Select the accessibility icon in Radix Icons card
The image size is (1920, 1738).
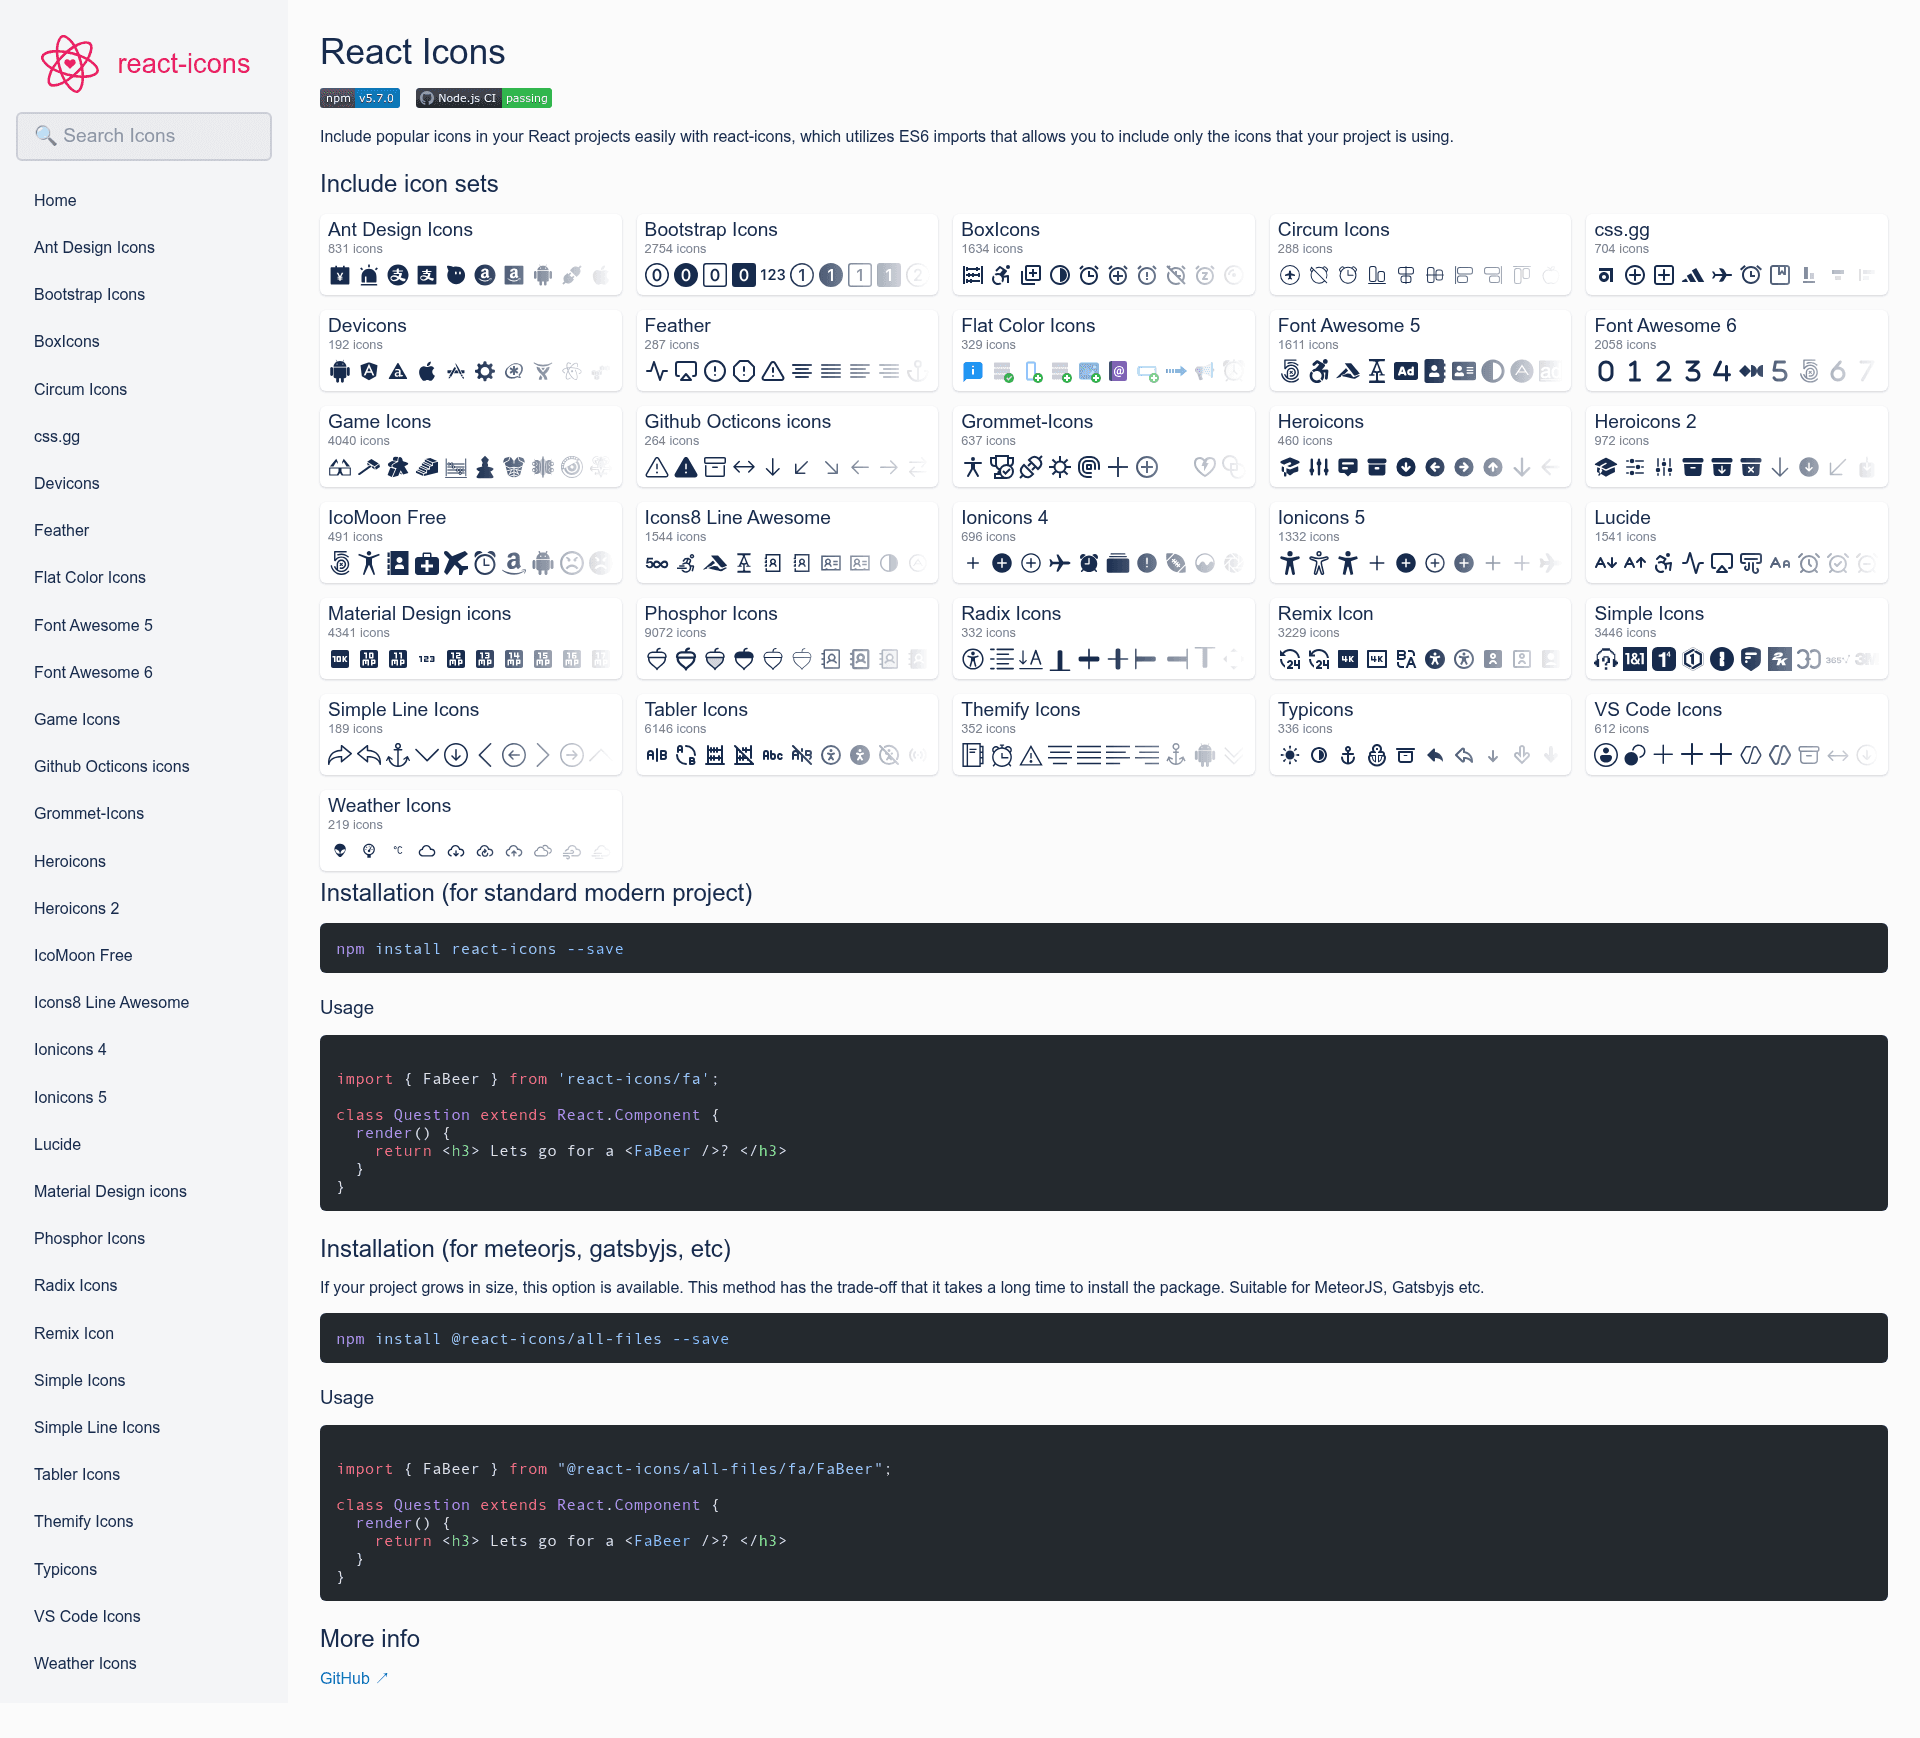click(973, 659)
